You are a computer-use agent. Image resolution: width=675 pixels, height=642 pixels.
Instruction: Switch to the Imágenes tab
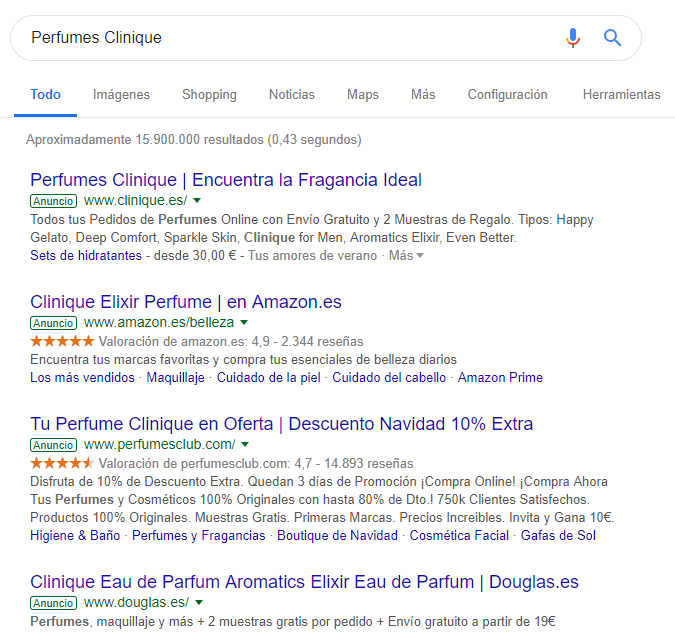121,94
